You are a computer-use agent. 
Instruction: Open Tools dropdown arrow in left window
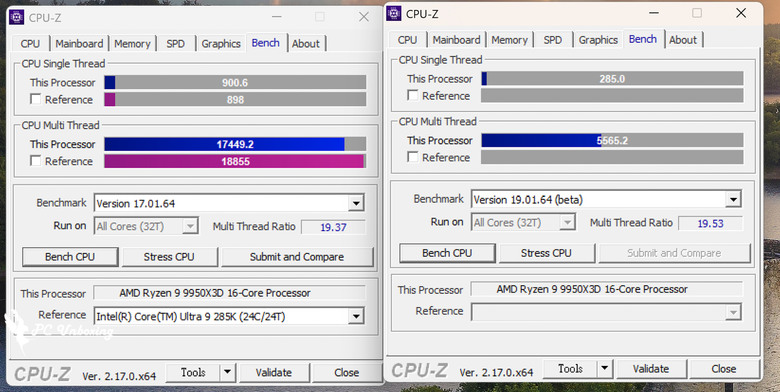pyautogui.click(x=227, y=372)
